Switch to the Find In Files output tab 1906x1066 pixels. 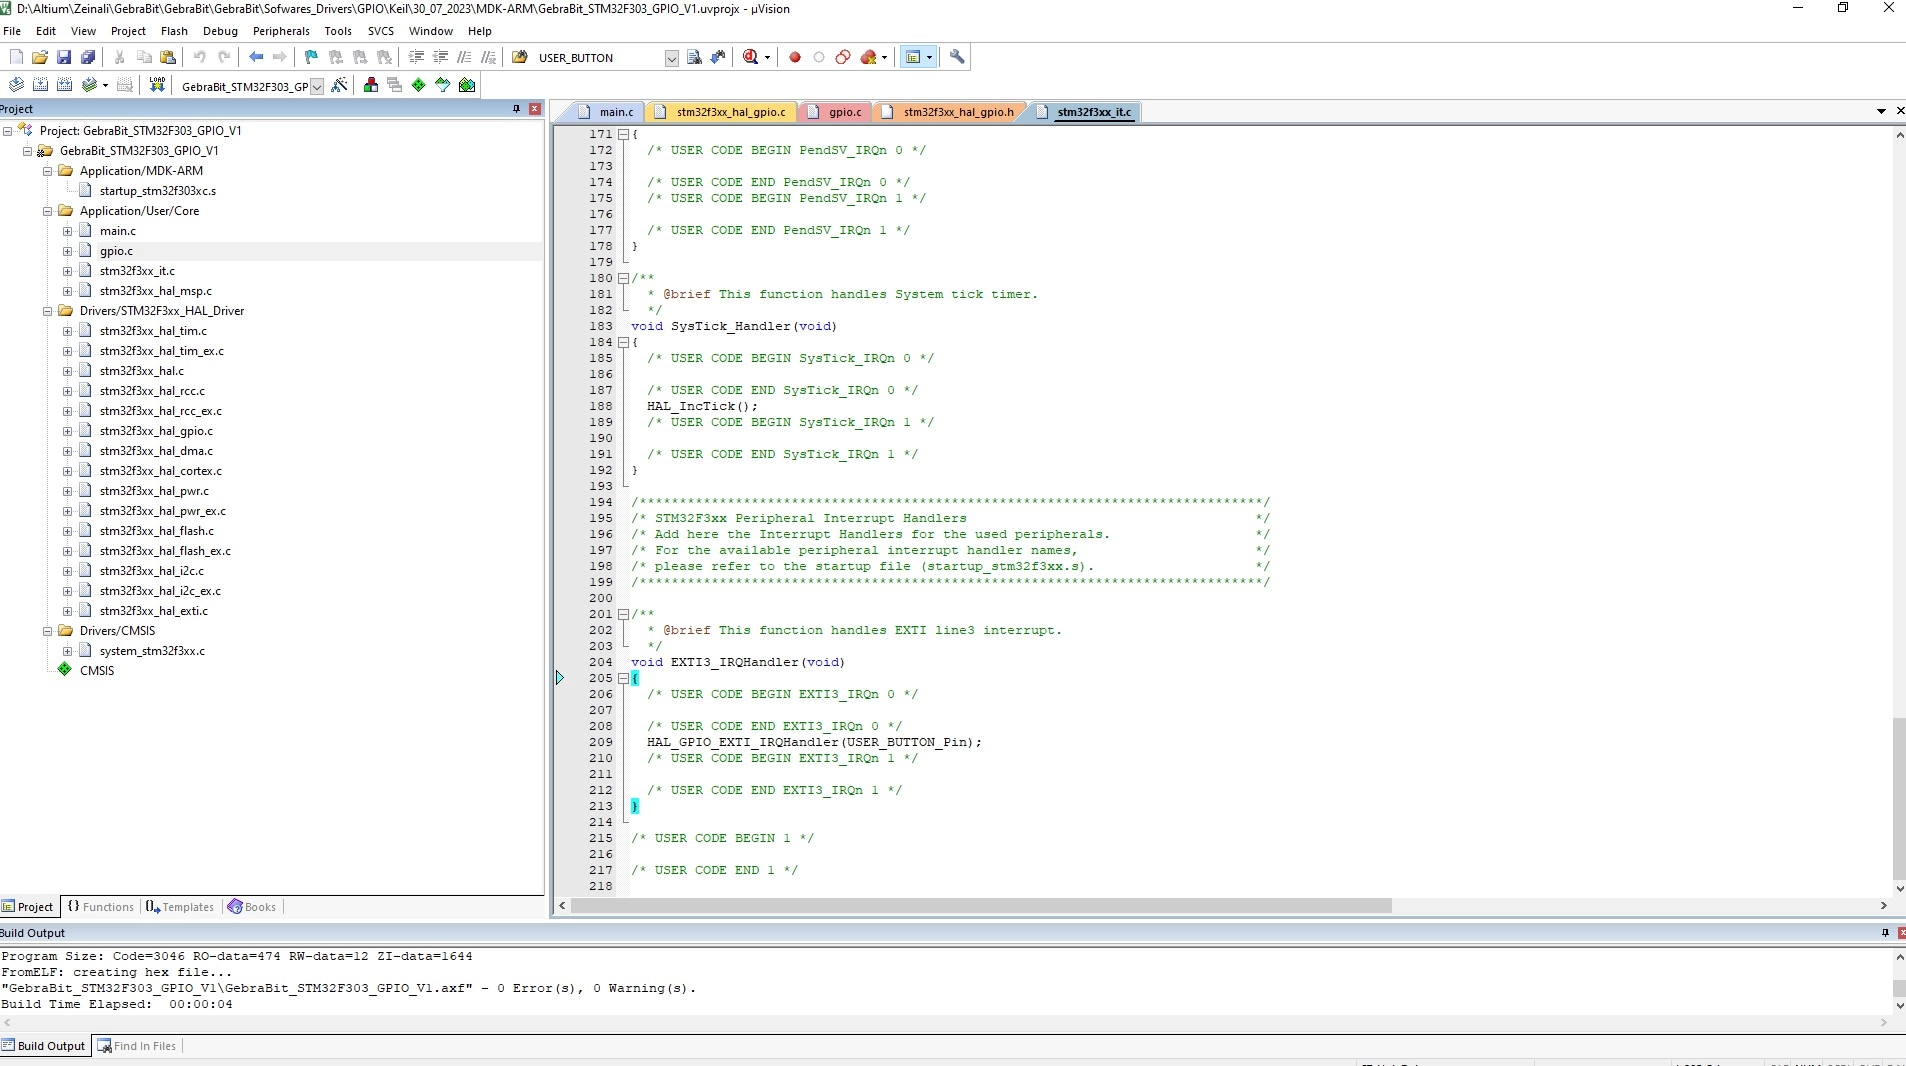click(x=136, y=1046)
